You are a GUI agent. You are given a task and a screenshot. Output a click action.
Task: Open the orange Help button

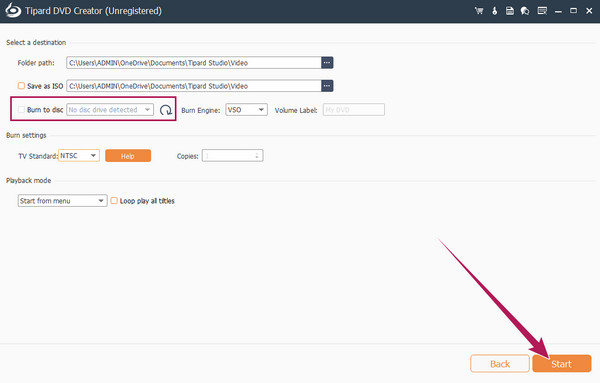coord(128,156)
